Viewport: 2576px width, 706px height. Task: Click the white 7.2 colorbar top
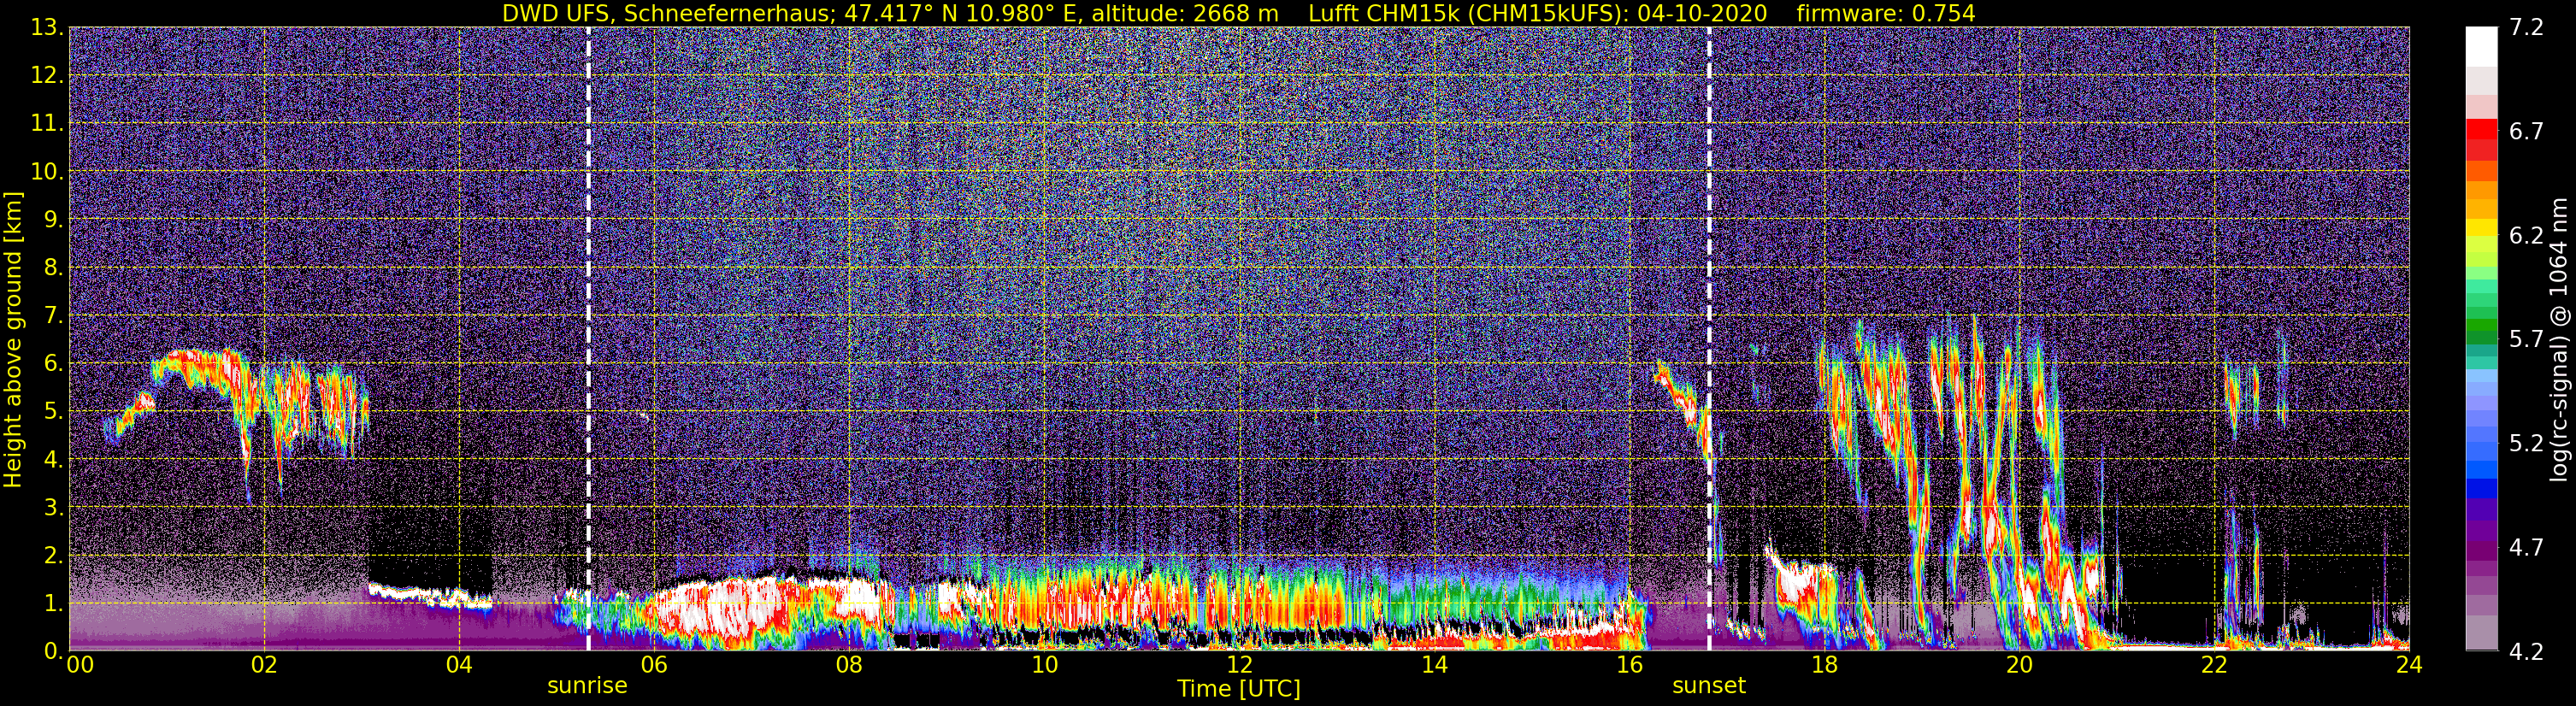pyautogui.click(x=2481, y=40)
